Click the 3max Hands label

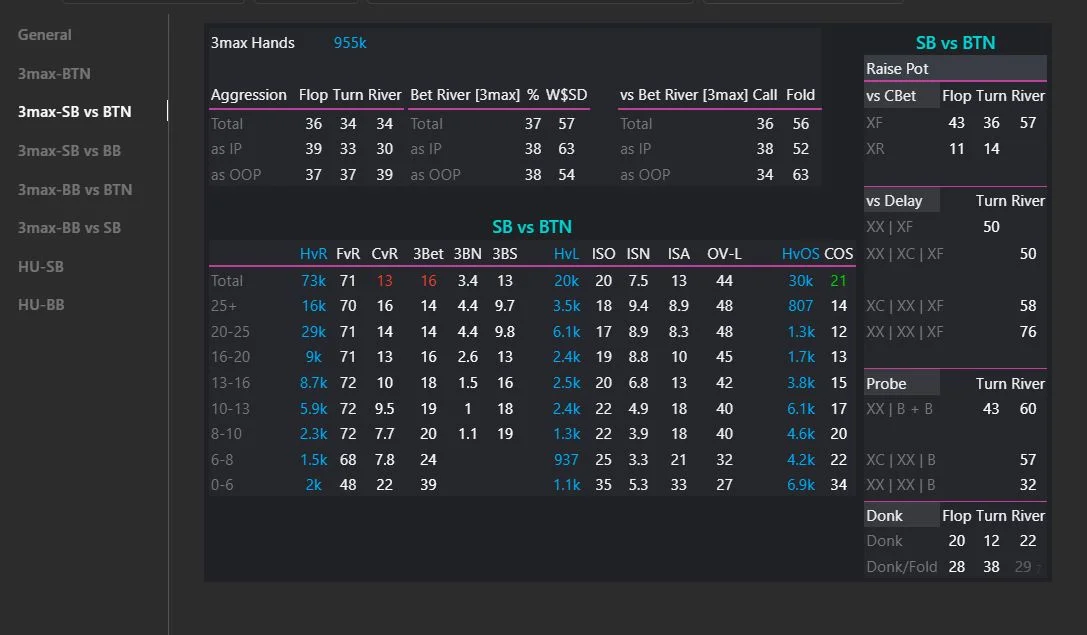click(252, 43)
